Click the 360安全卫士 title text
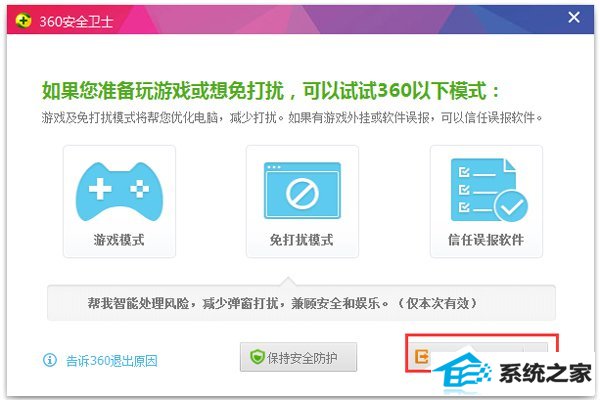600x400 pixels. pos(76,21)
